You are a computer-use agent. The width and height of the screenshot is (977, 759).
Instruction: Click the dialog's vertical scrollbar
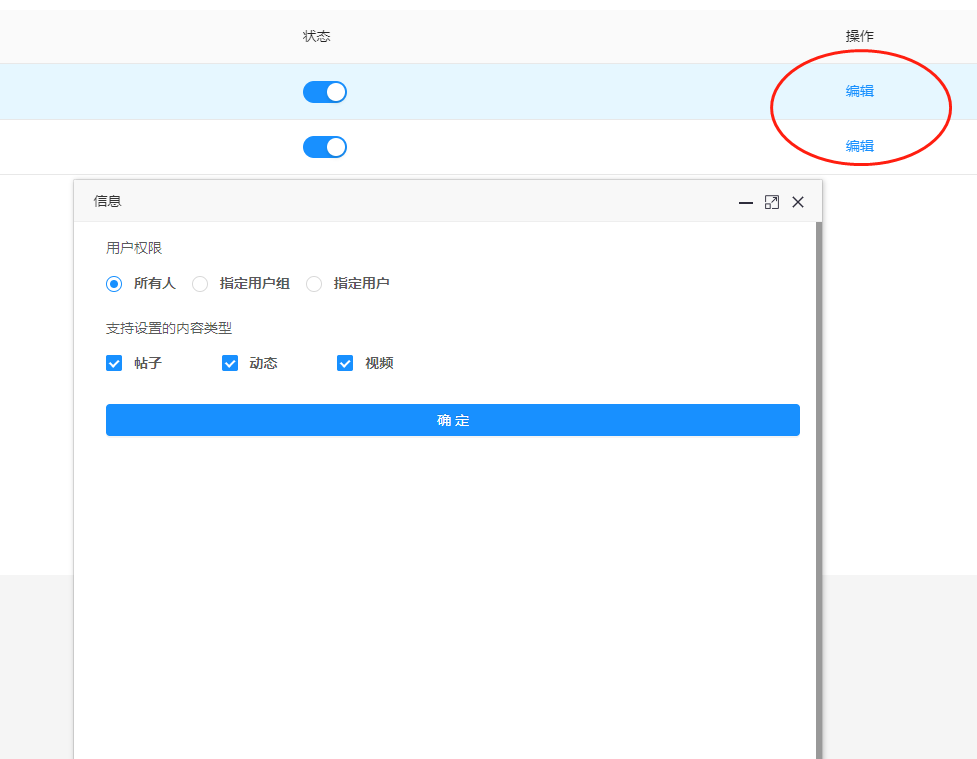pos(819,490)
